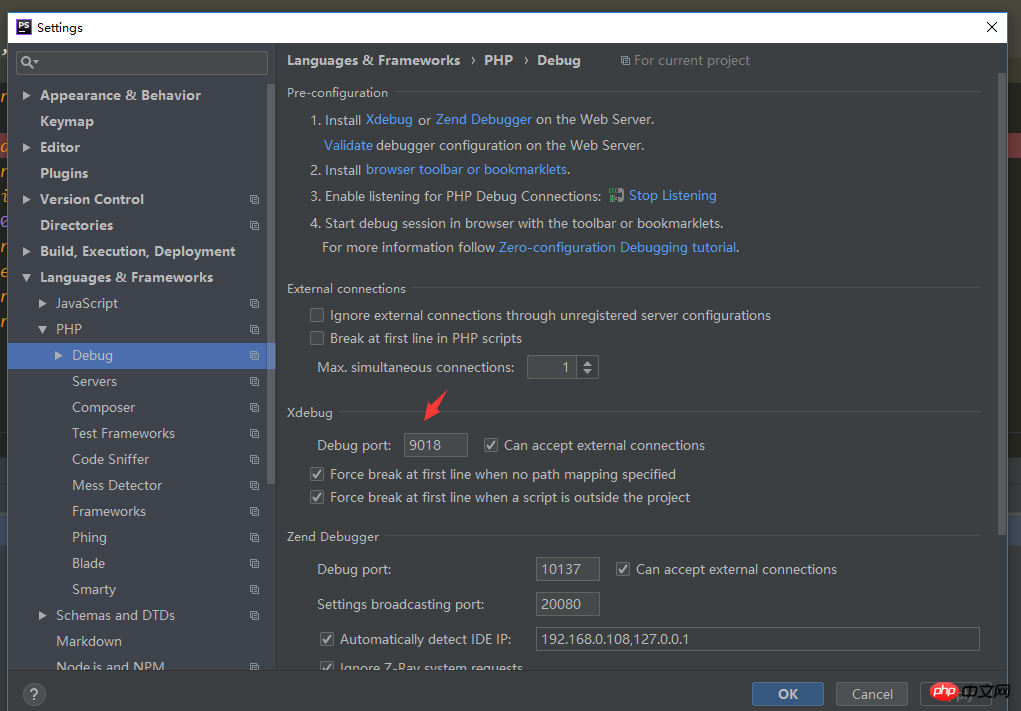Viewport: 1021px width, 711px height.
Task: Open the Xdebug install link
Action: pos(389,120)
